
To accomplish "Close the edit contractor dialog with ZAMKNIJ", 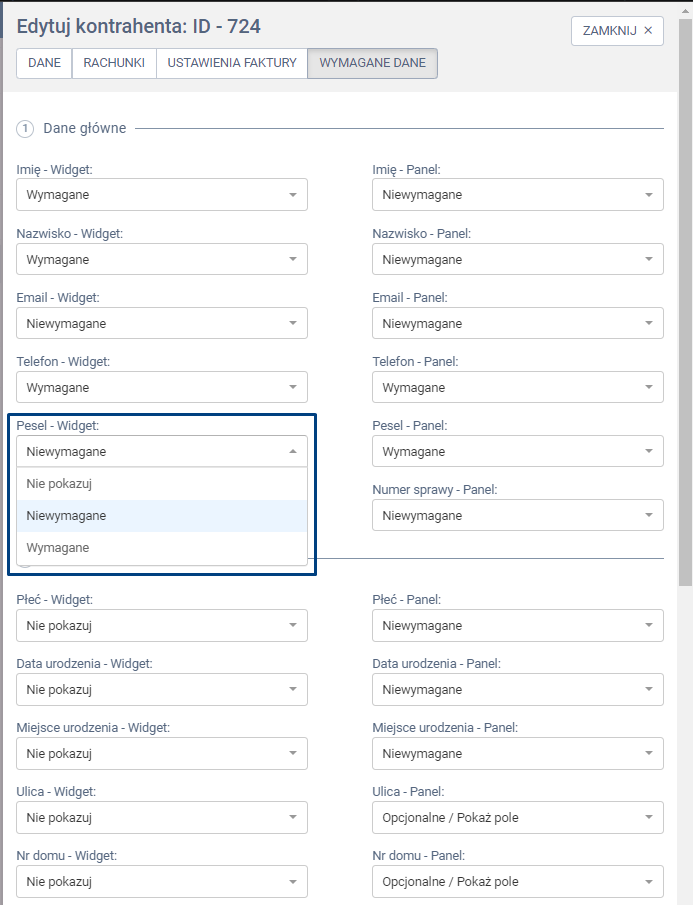I will 617,30.
